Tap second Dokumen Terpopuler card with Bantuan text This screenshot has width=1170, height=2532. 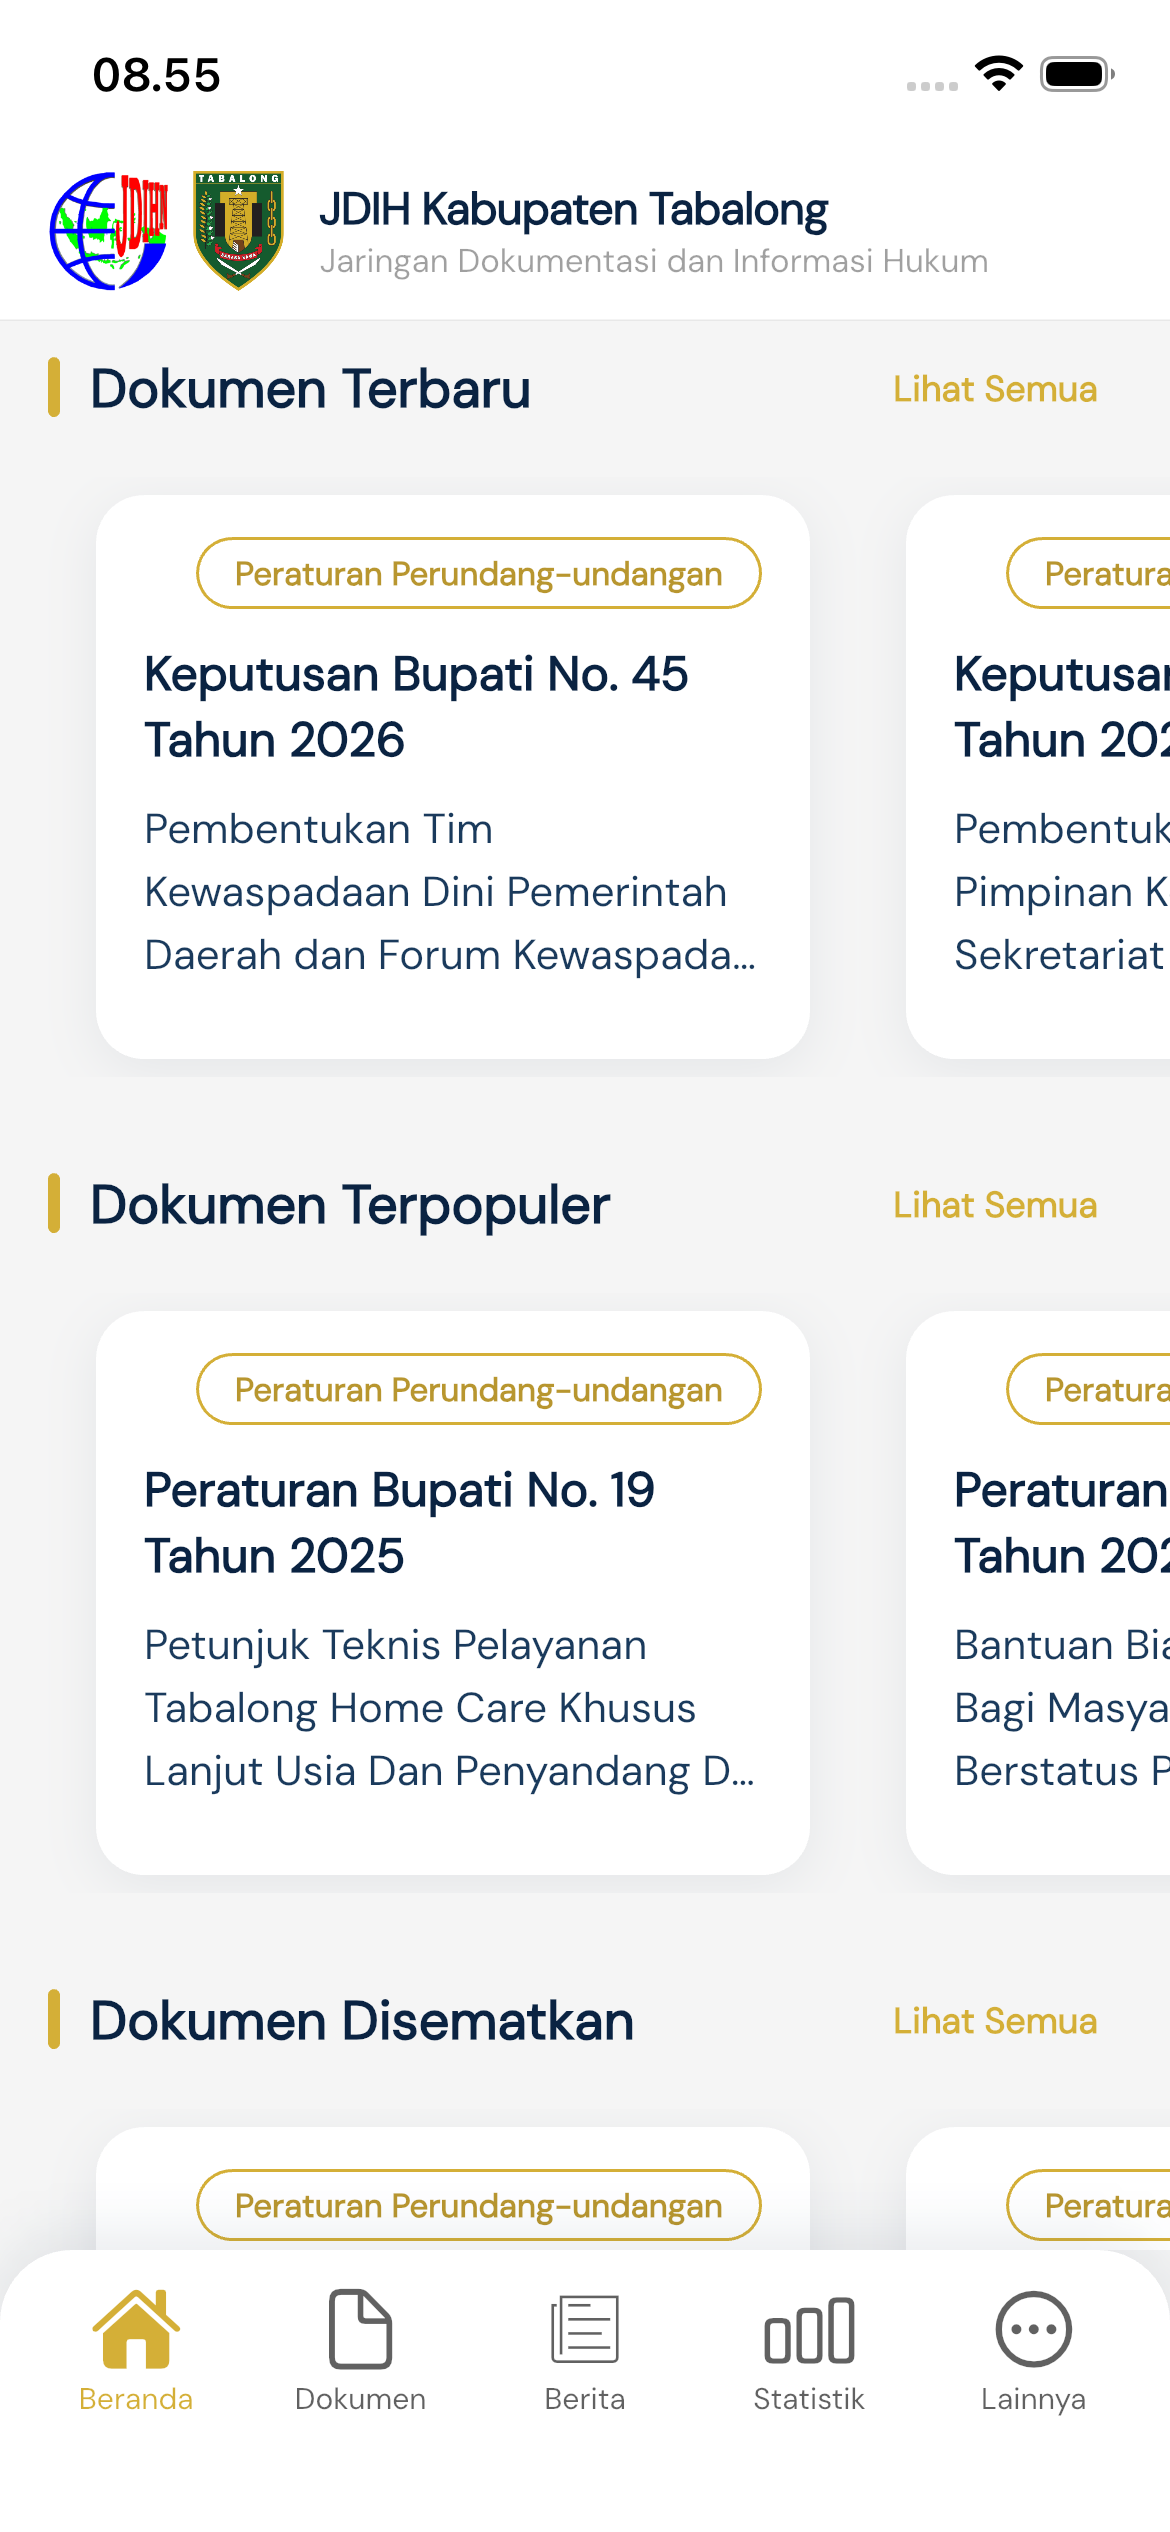pyautogui.click(x=1038, y=1593)
